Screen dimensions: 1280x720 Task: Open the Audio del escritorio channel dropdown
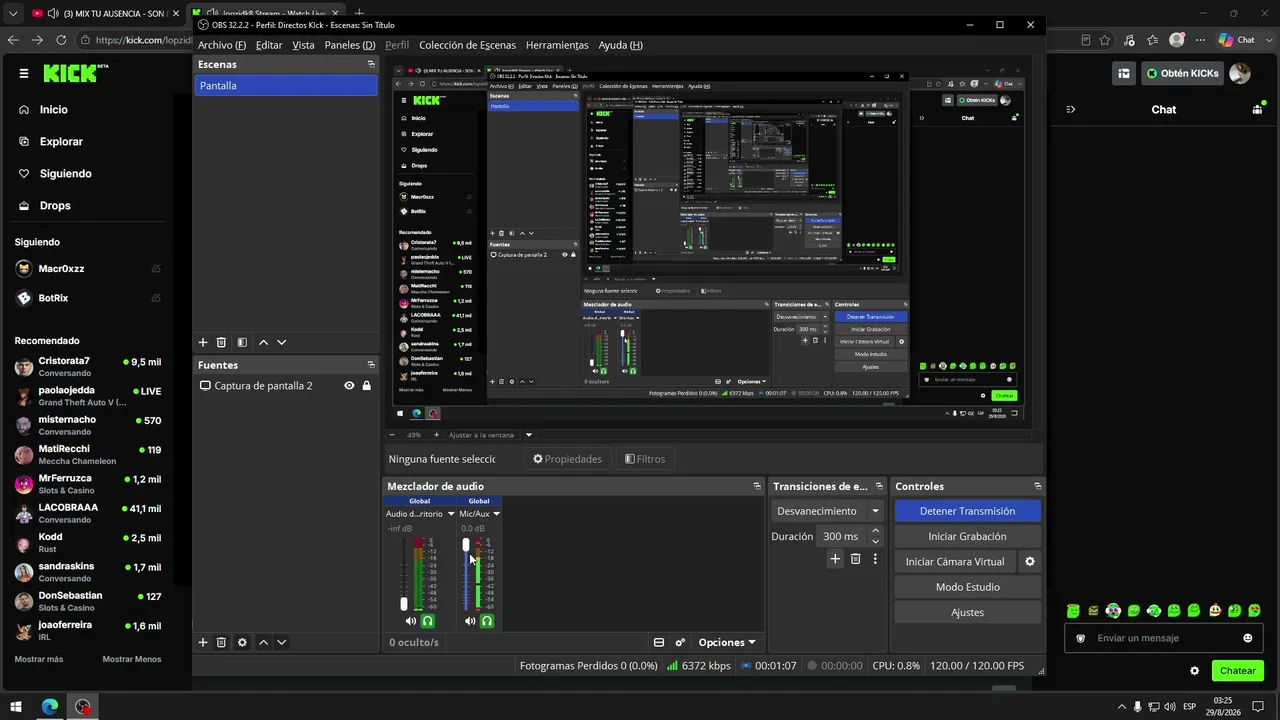[451, 514]
